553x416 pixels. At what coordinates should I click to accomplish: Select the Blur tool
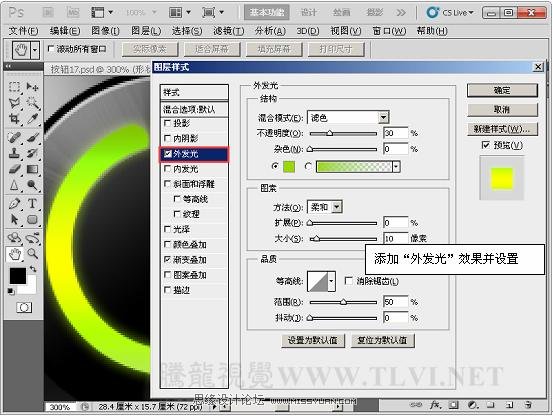[x=14, y=185]
